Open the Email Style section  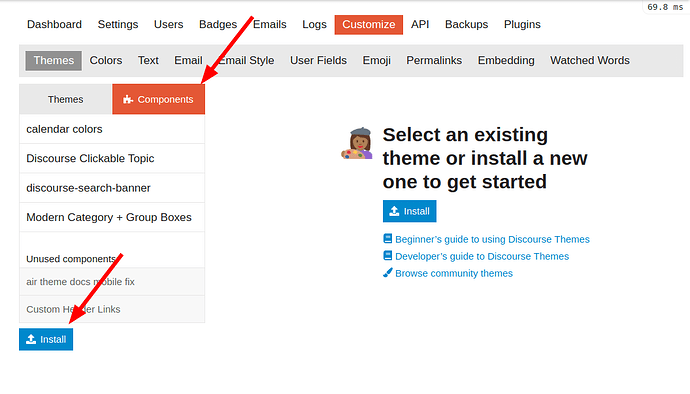(246, 60)
